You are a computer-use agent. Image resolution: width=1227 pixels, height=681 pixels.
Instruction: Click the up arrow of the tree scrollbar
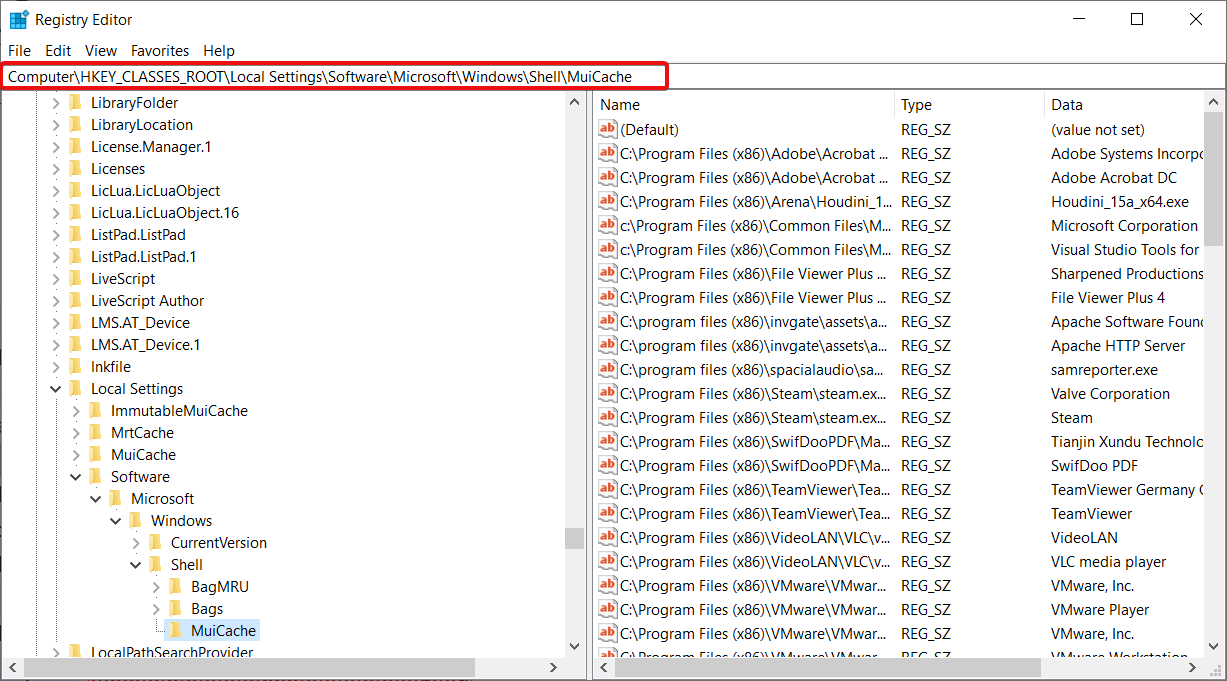coord(574,102)
